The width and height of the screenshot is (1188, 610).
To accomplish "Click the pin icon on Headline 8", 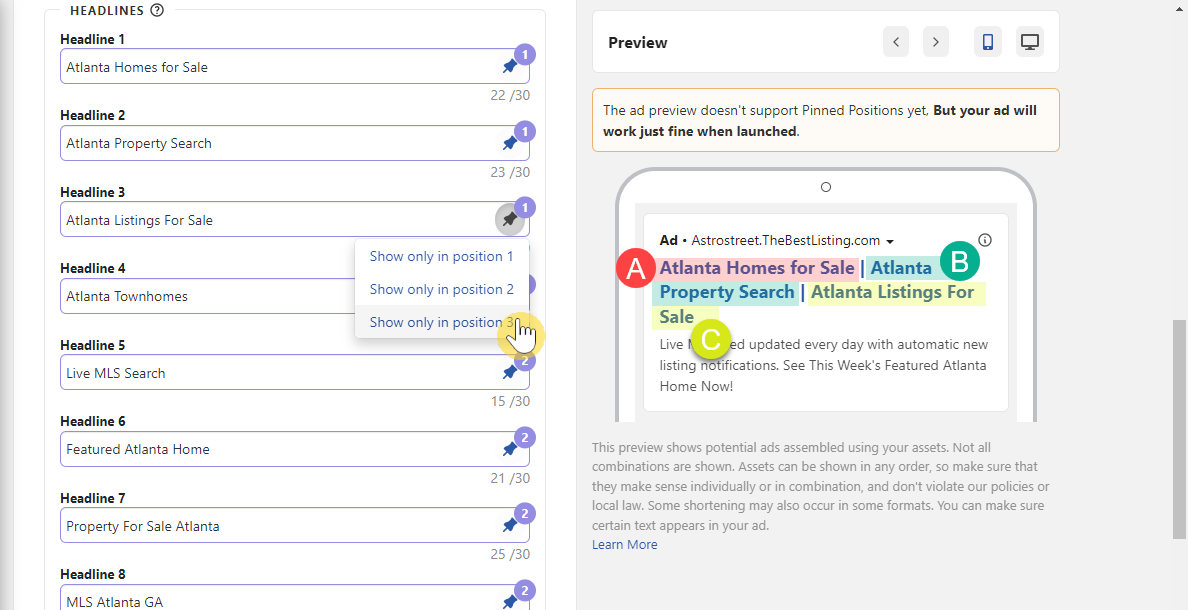I will [510, 601].
